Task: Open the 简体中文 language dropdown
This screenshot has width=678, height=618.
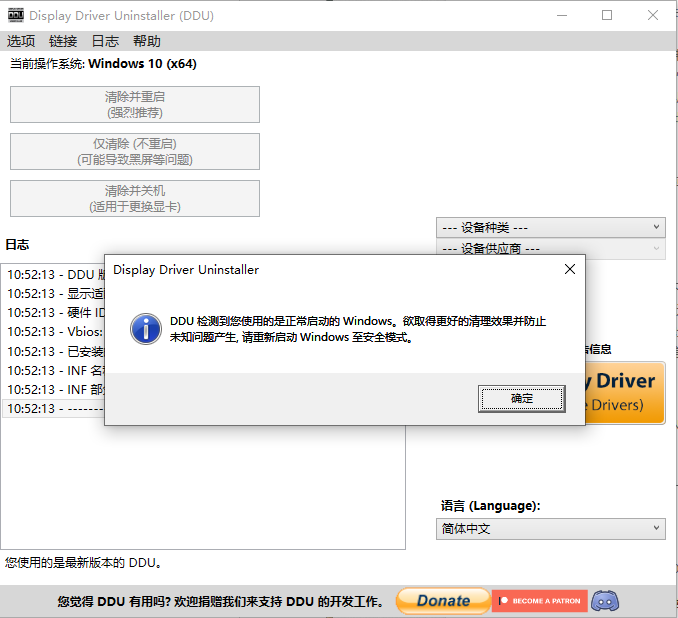Action: click(550, 528)
